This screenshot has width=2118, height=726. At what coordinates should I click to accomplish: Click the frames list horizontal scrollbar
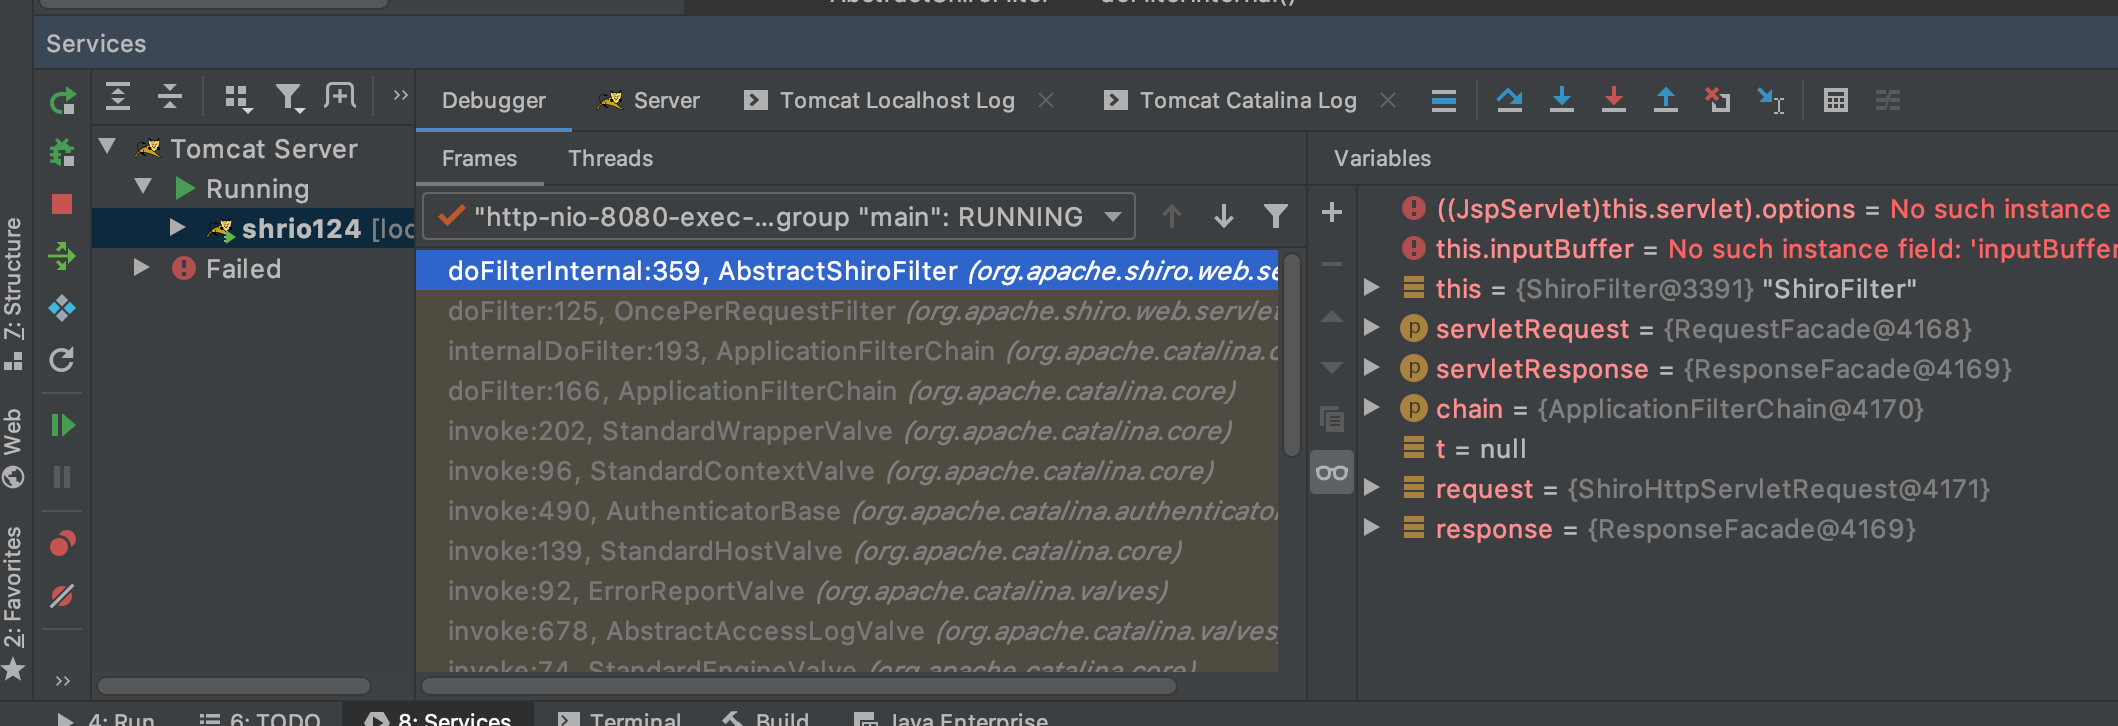point(799,686)
